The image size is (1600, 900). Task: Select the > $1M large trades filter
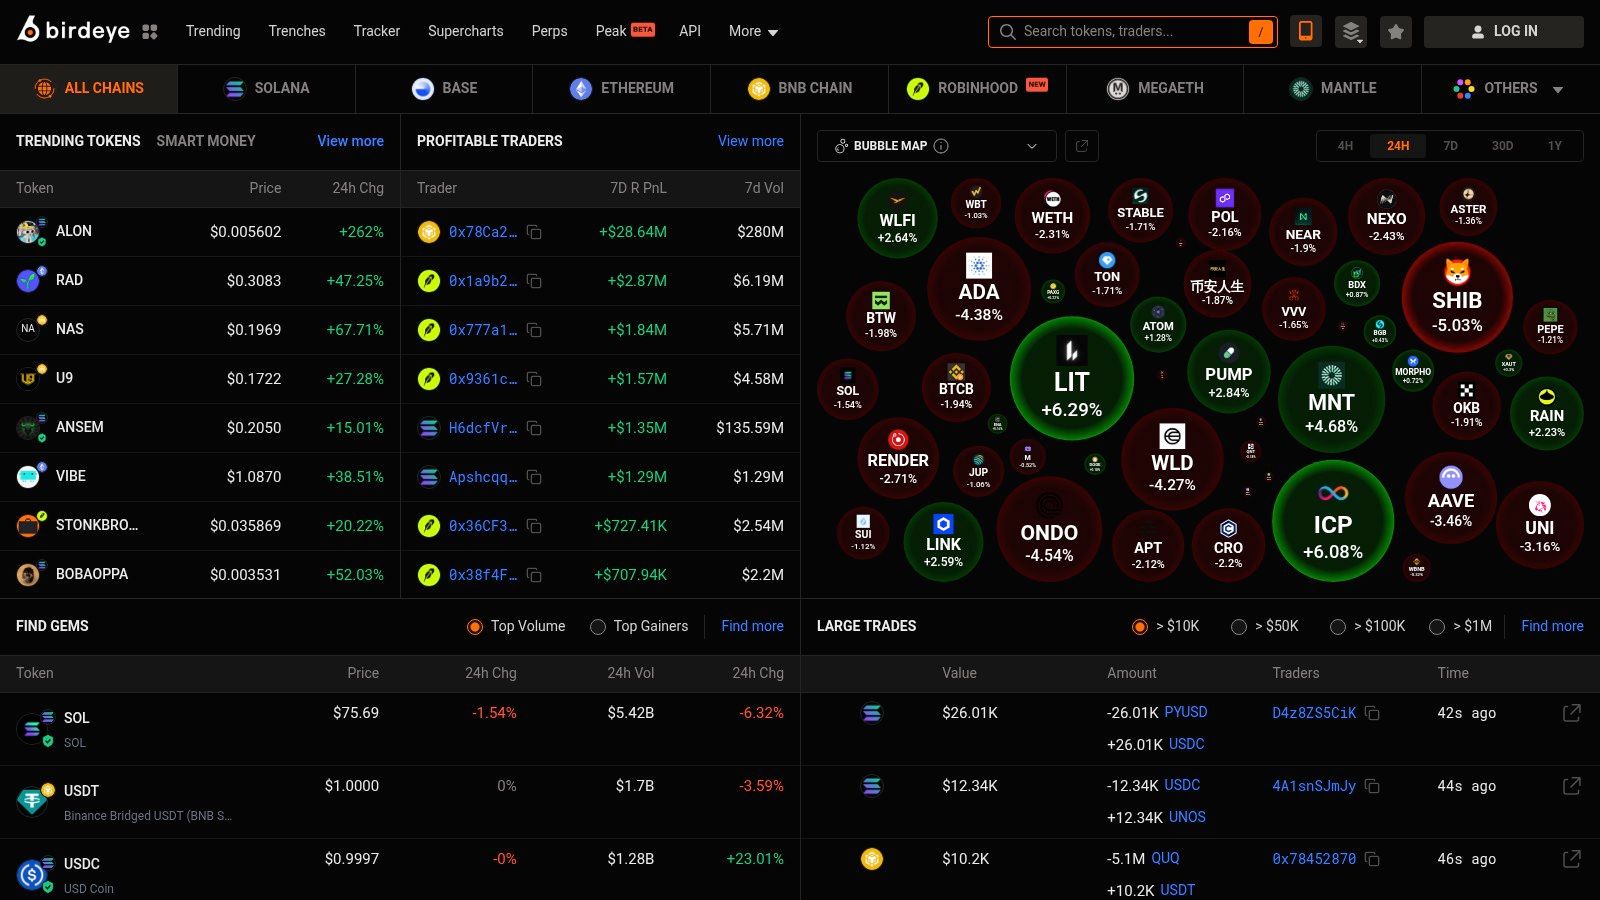pyautogui.click(x=1437, y=627)
